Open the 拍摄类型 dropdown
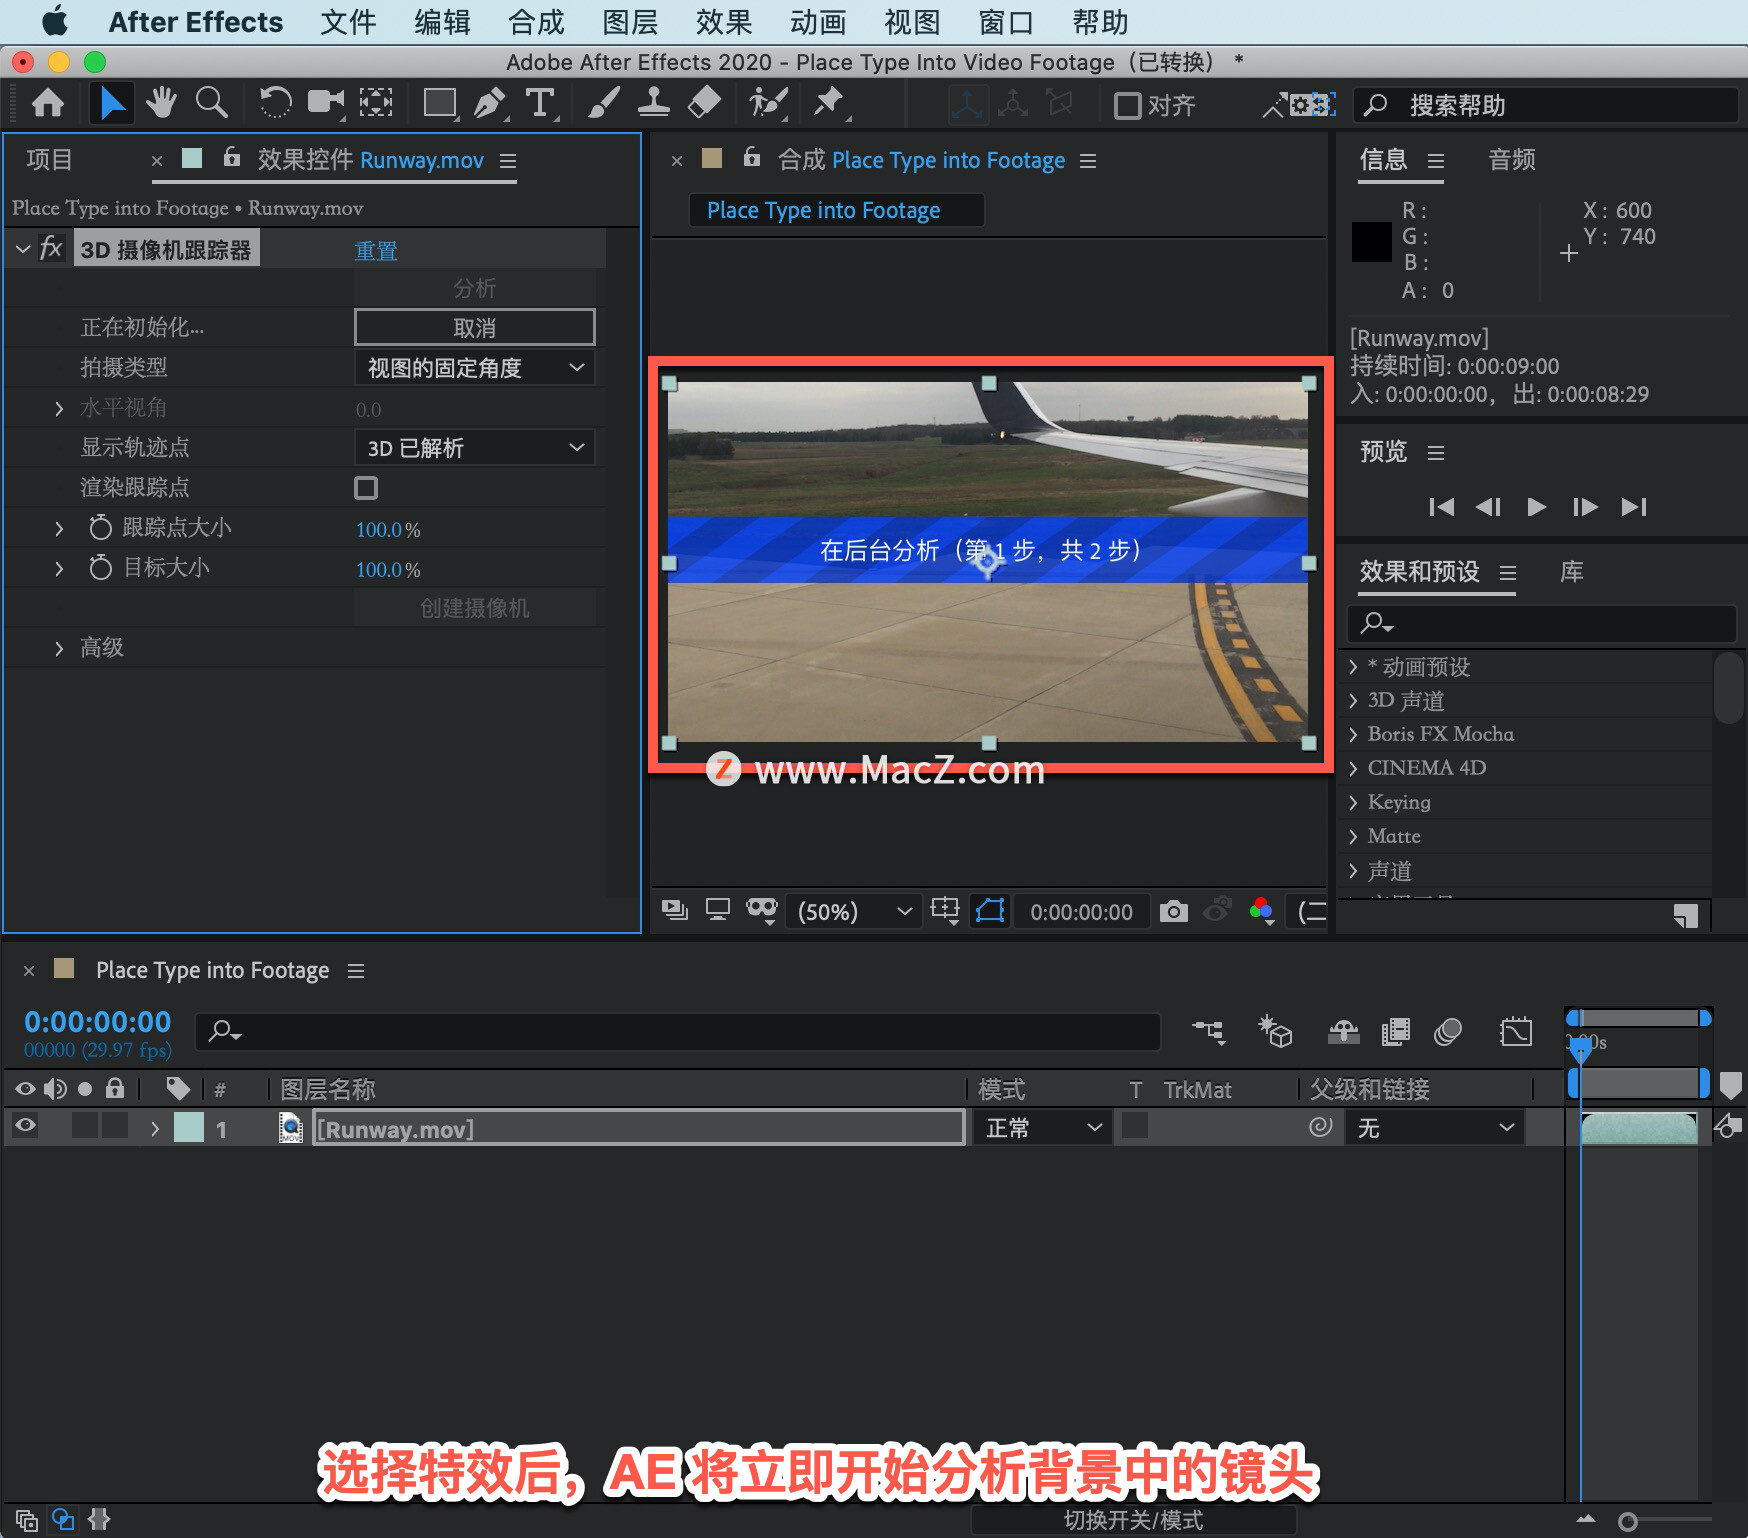1748x1538 pixels. (475, 368)
